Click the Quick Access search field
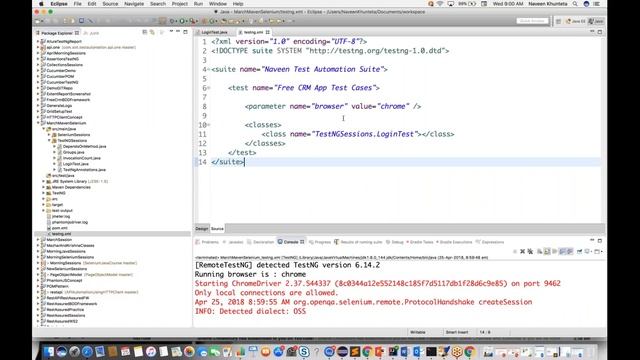The image size is (640, 360). (532, 21)
